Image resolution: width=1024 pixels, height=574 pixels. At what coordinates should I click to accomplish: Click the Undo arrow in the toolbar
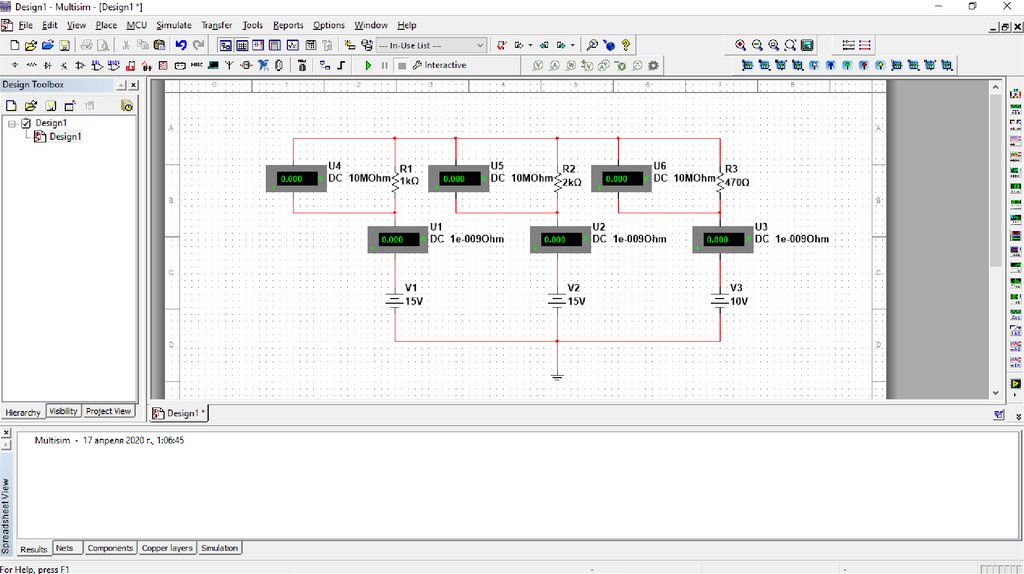click(x=181, y=45)
